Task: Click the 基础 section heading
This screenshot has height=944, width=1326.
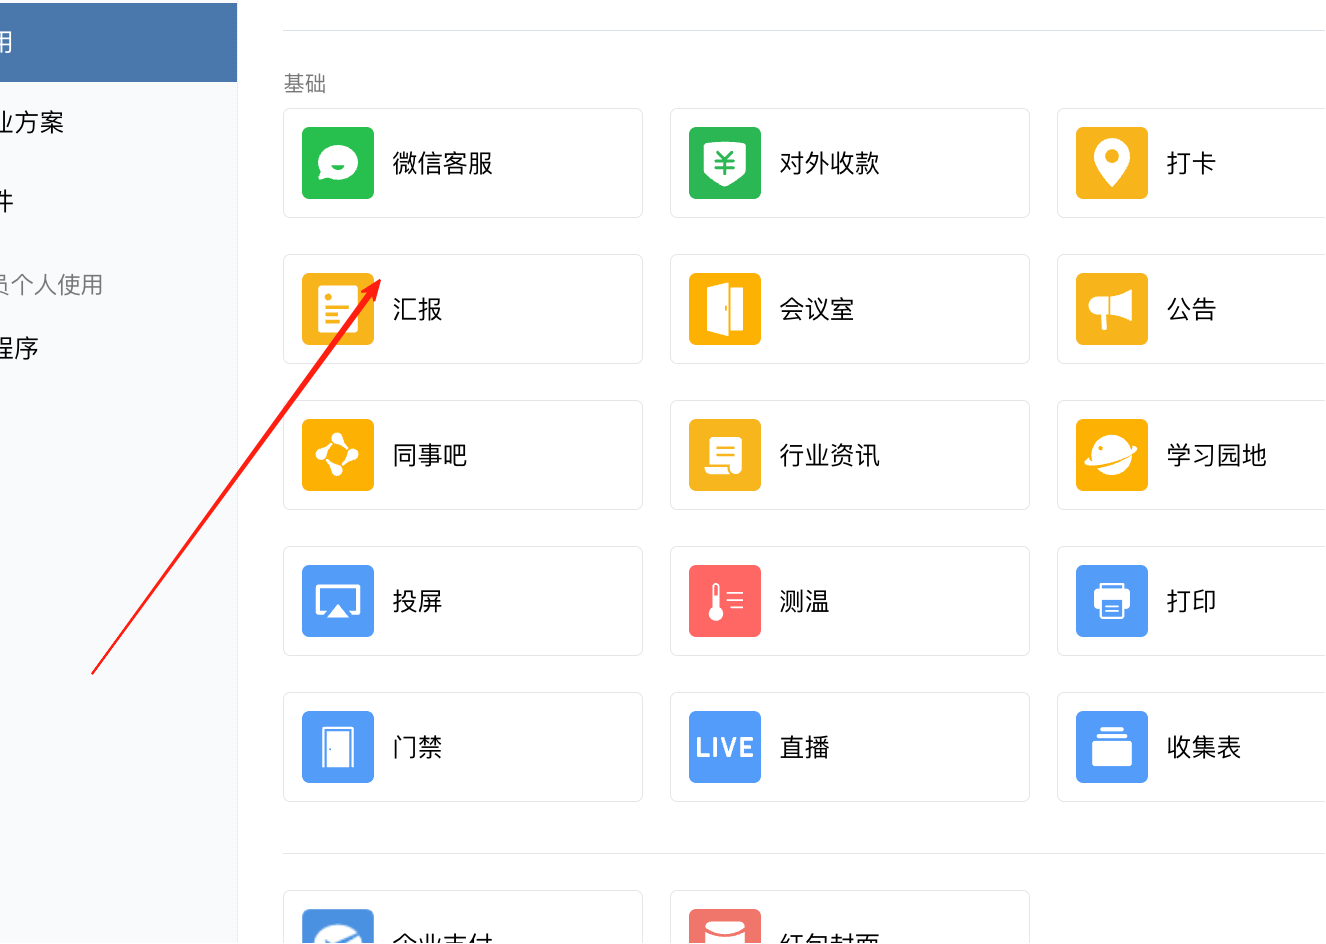Action: click(x=305, y=83)
